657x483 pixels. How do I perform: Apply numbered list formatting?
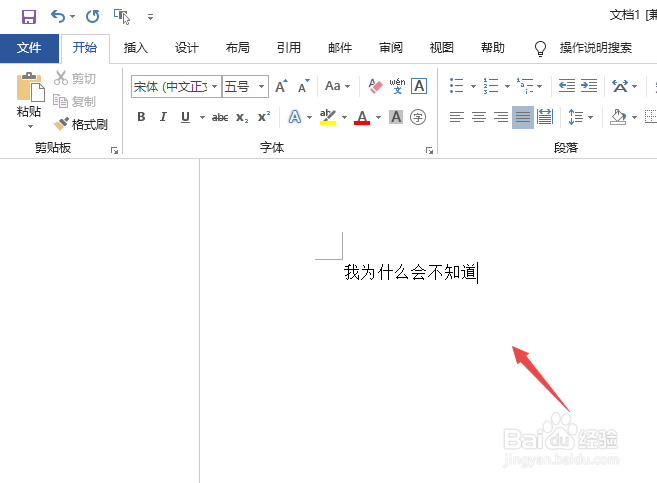[491, 86]
